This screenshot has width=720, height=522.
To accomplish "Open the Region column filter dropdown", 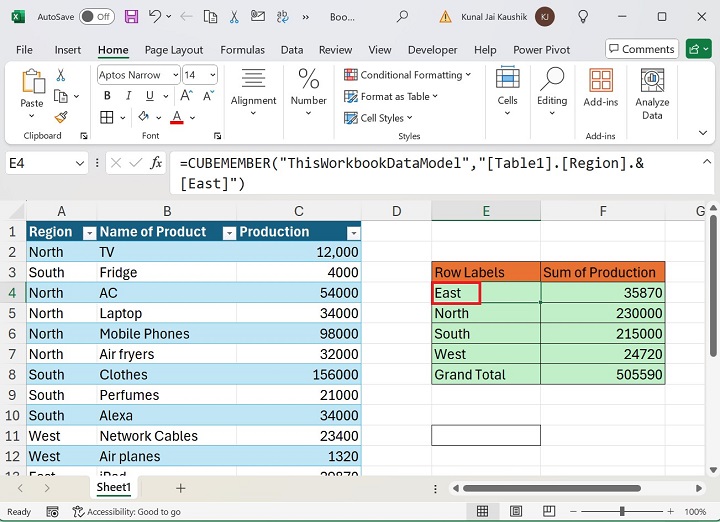I will tap(88, 232).
